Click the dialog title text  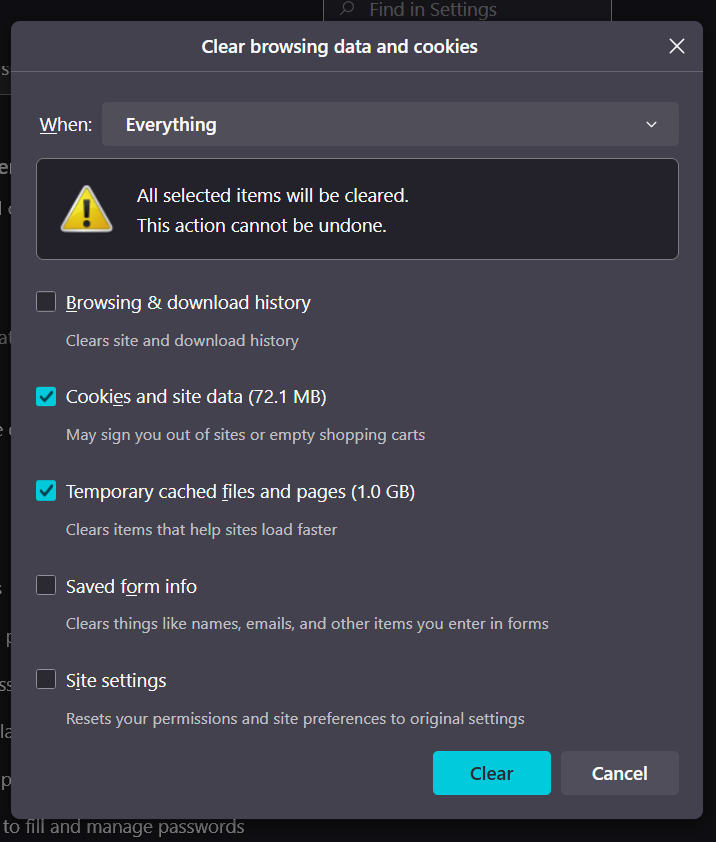tap(340, 46)
